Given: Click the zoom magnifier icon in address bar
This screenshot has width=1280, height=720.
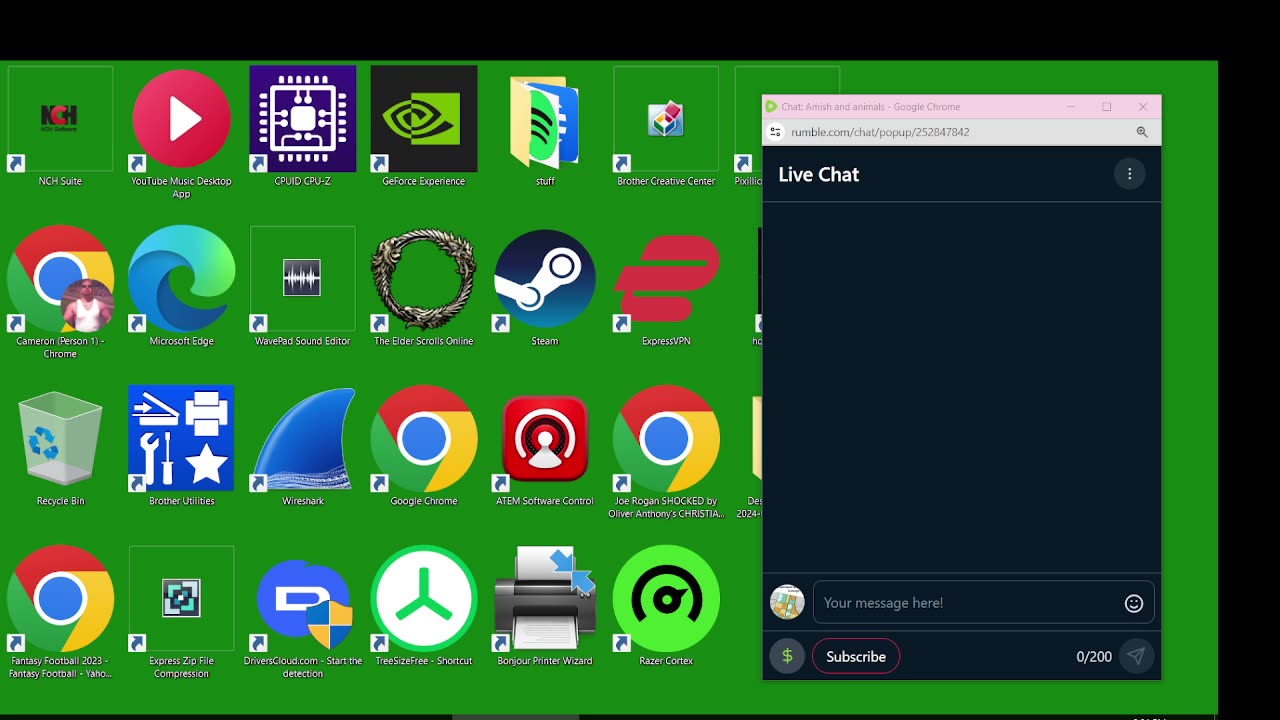Looking at the screenshot, I should pyautogui.click(x=1142, y=132).
